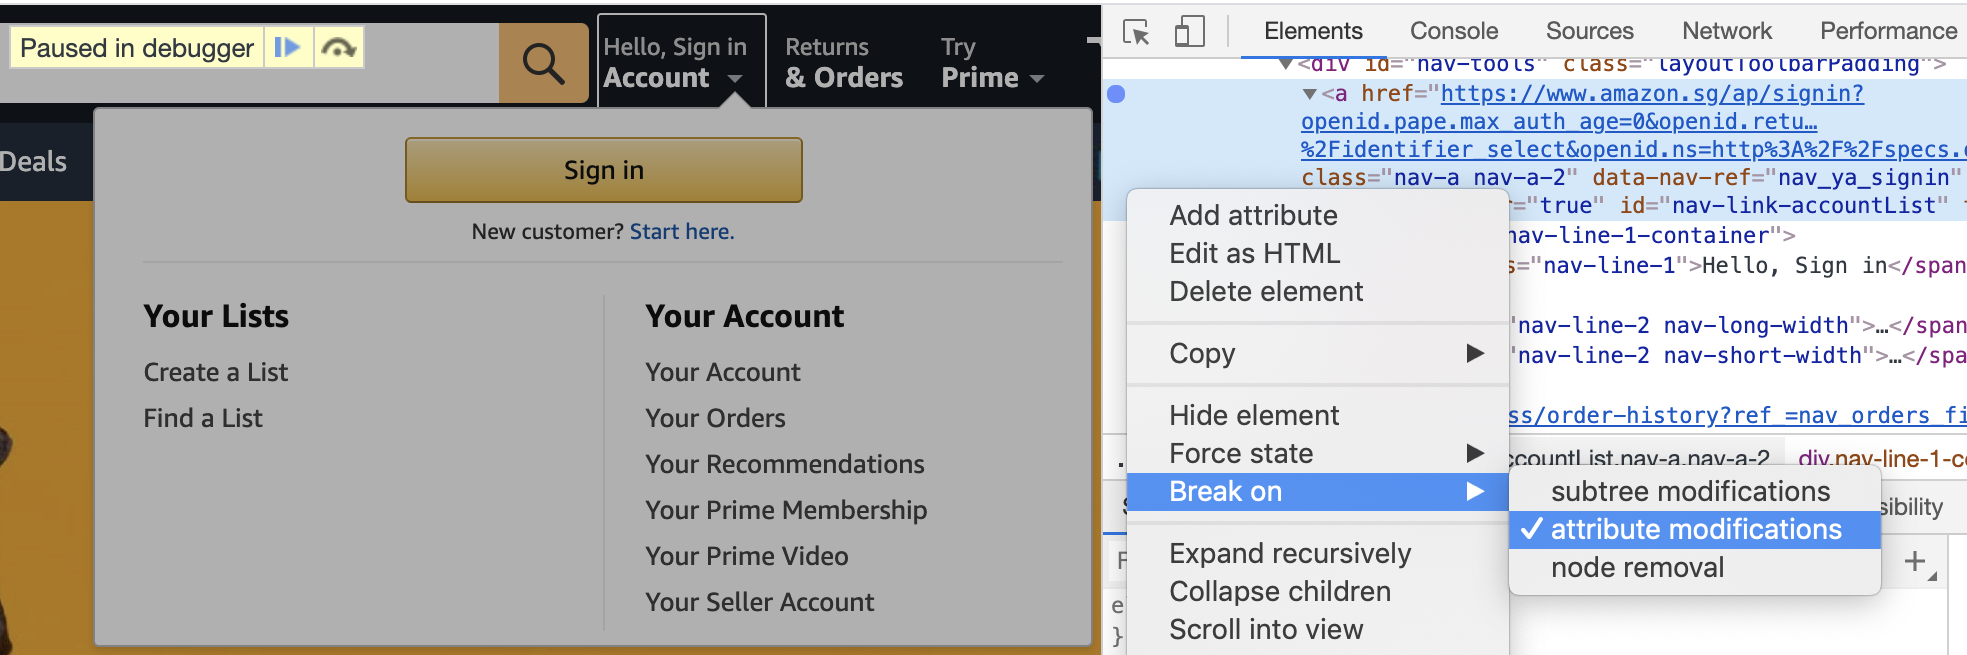1967x655 pixels.
Task: Open Your Orders account link
Action: (715, 418)
